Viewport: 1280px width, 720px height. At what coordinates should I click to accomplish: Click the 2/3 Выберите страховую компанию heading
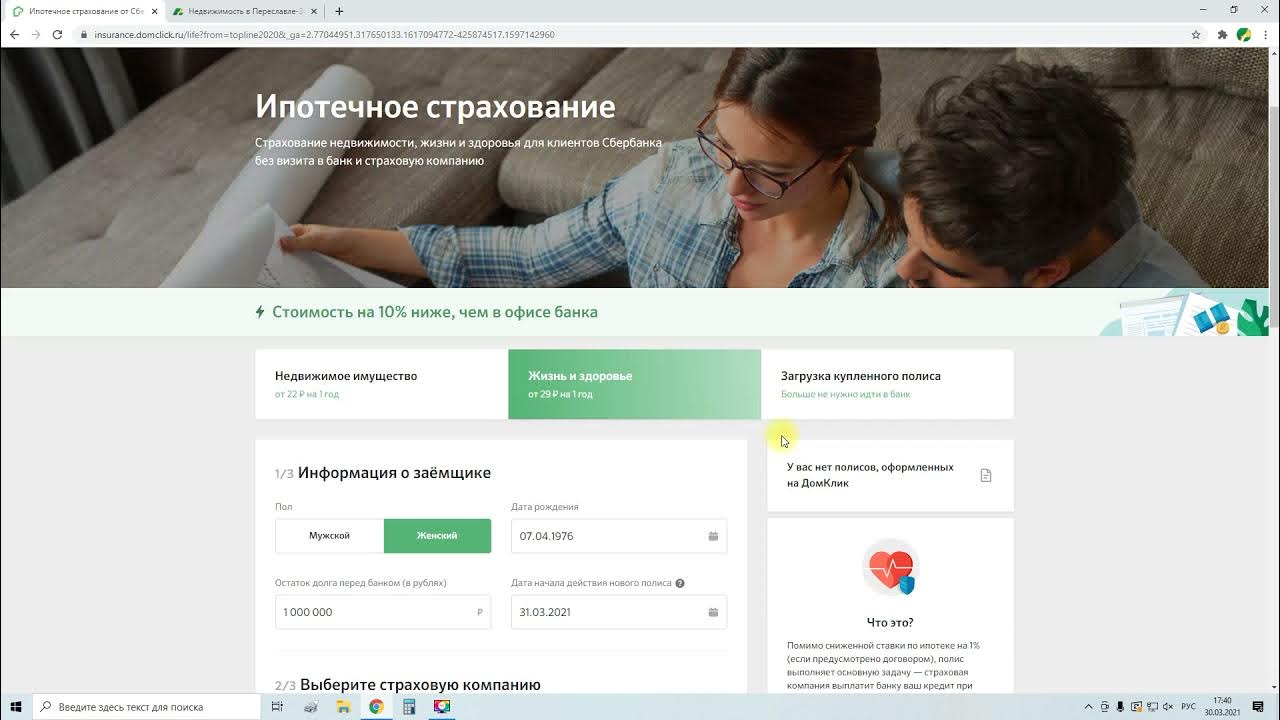(x=408, y=685)
